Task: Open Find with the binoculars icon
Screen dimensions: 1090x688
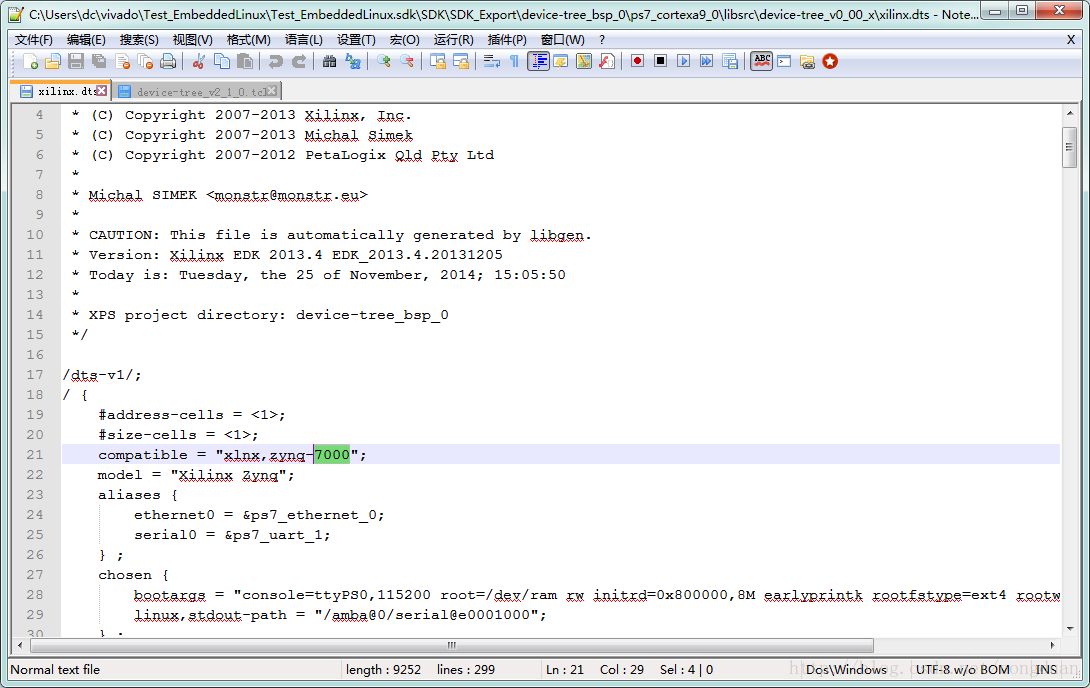Action: point(330,62)
